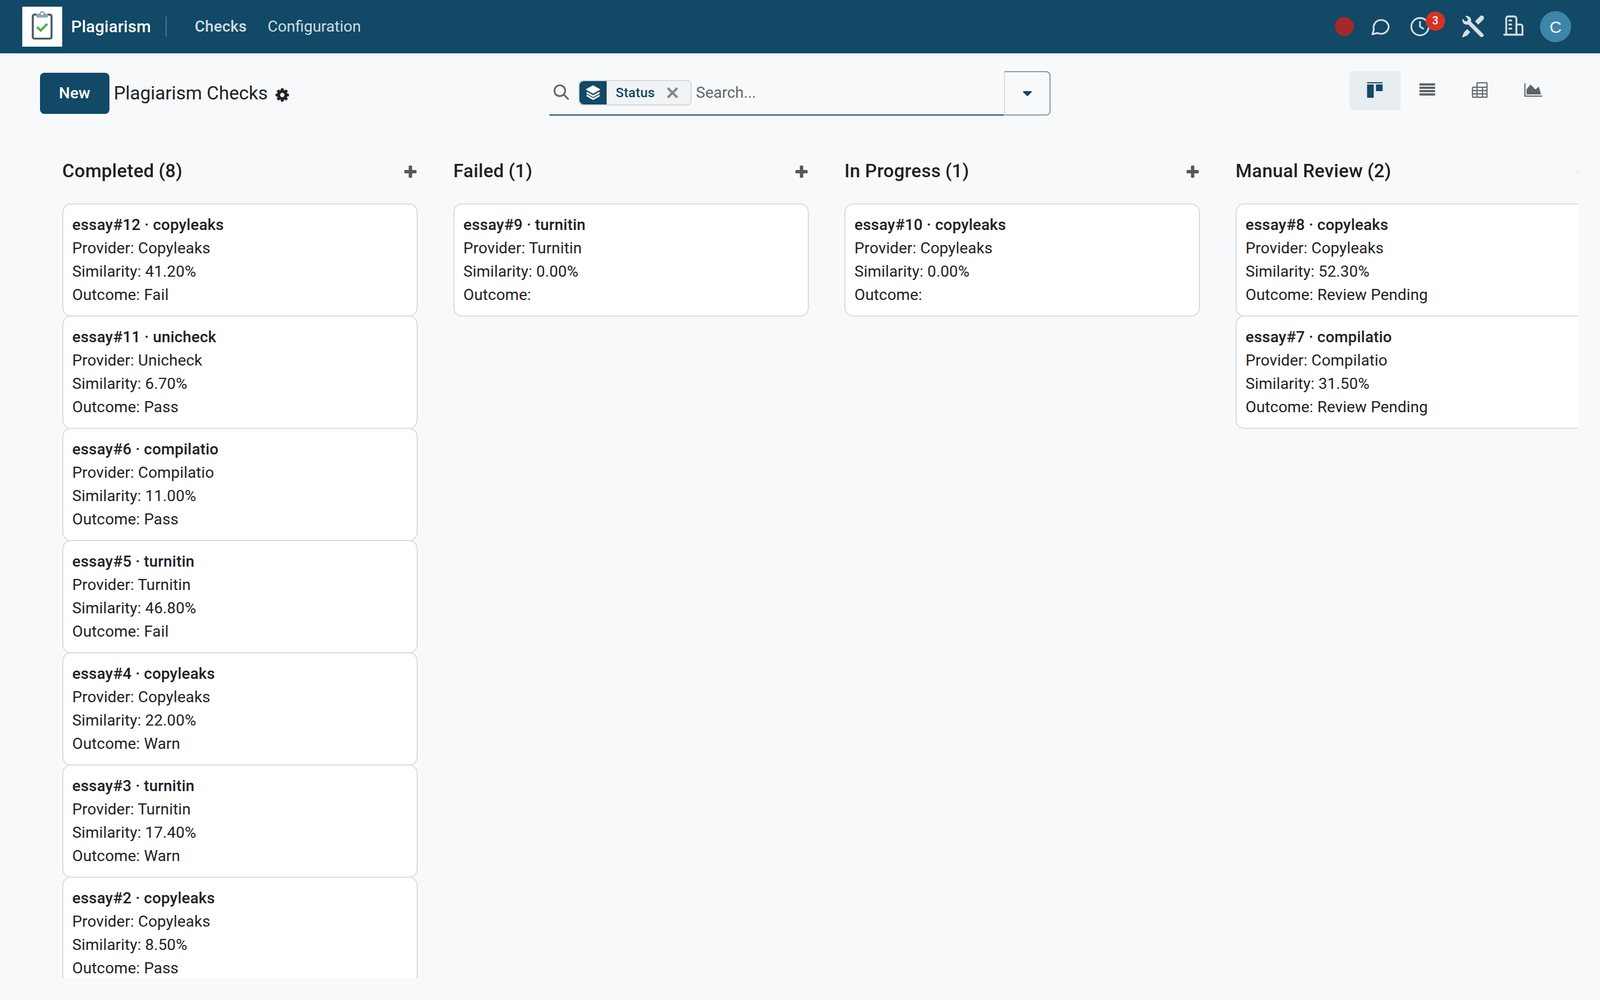1600x1000 pixels.
Task: Open the essay#8 copyleaks review card
Action: point(1407,260)
